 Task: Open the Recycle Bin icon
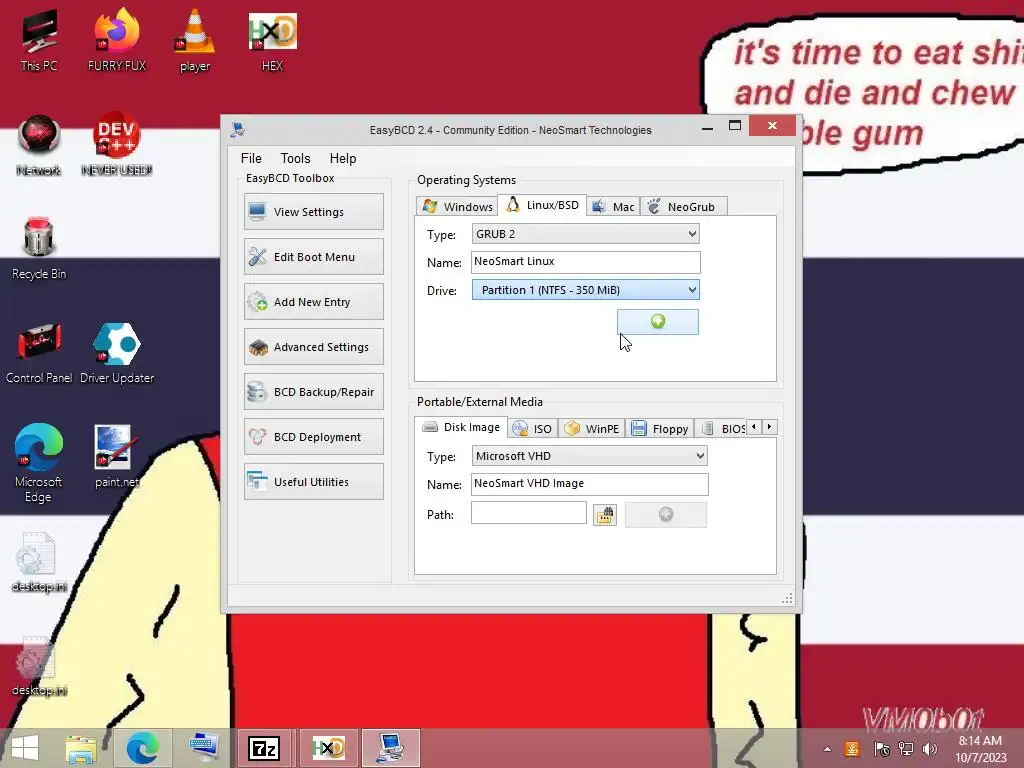[39, 250]
